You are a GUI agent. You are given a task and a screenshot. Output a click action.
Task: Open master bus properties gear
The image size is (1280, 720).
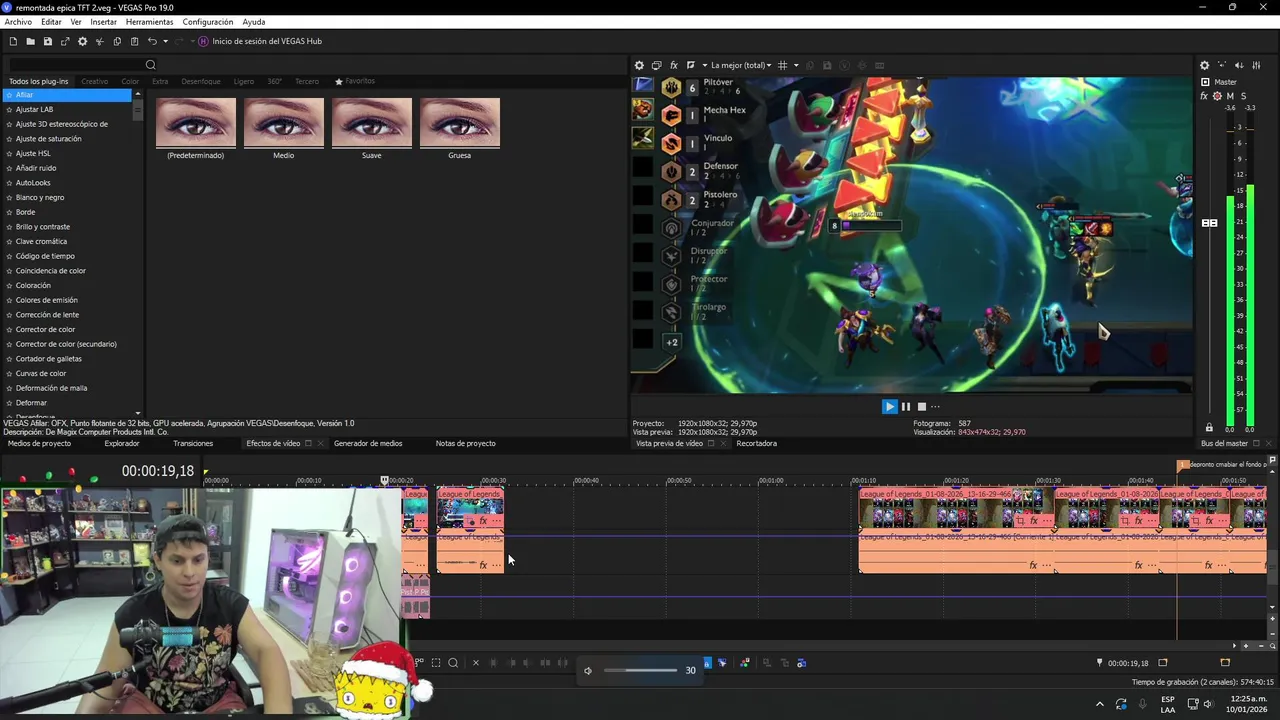[1204, 65]
